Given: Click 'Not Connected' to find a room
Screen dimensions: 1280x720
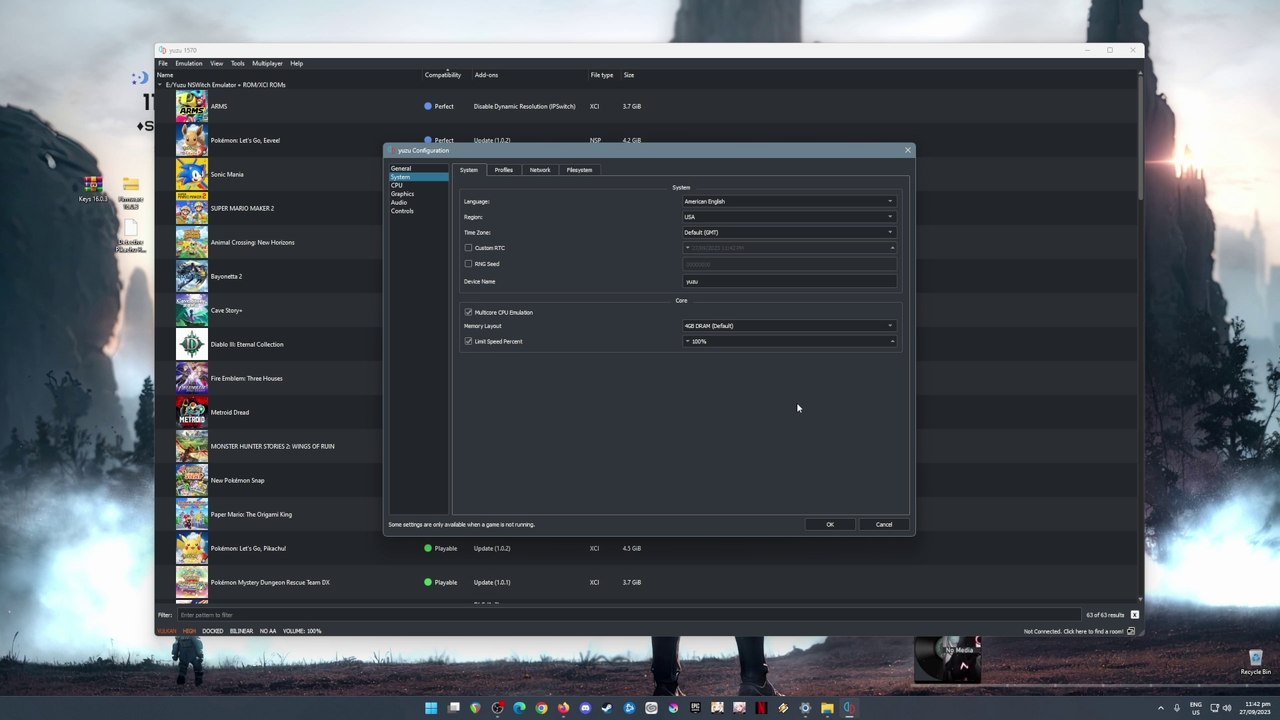Looking at the screenshot, I should [1073, 631].
